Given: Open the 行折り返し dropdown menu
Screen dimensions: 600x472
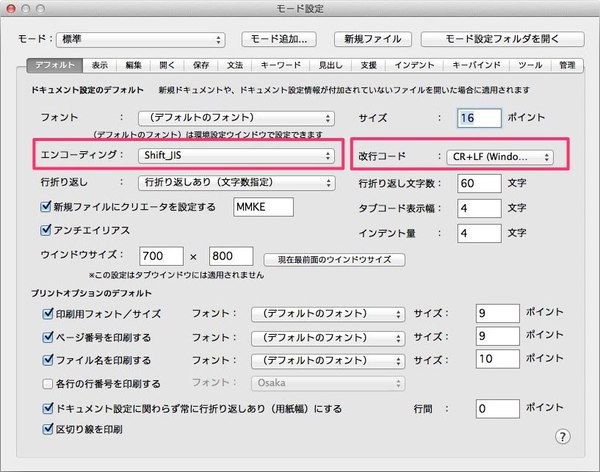Looking at the screenshot, I should coord(235,182).
